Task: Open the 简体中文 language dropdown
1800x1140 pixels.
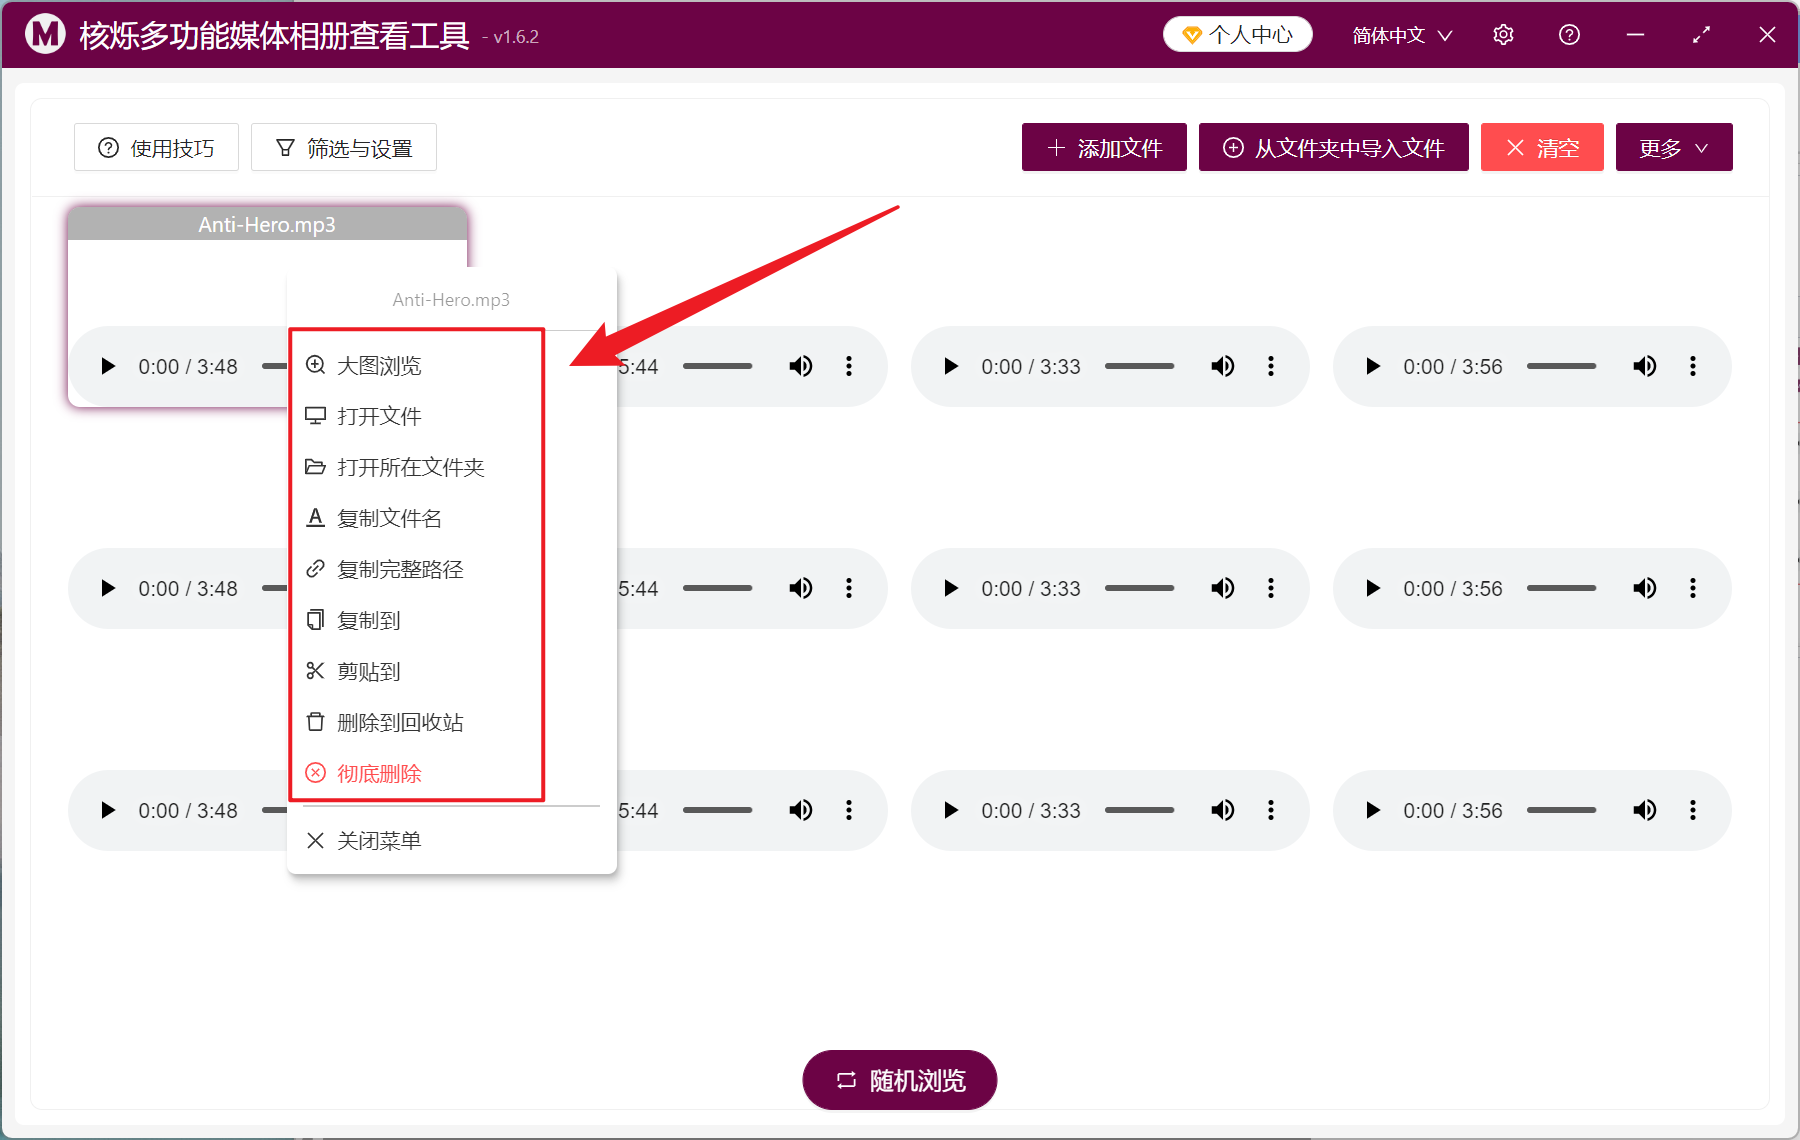Action: click(1400, 34)
